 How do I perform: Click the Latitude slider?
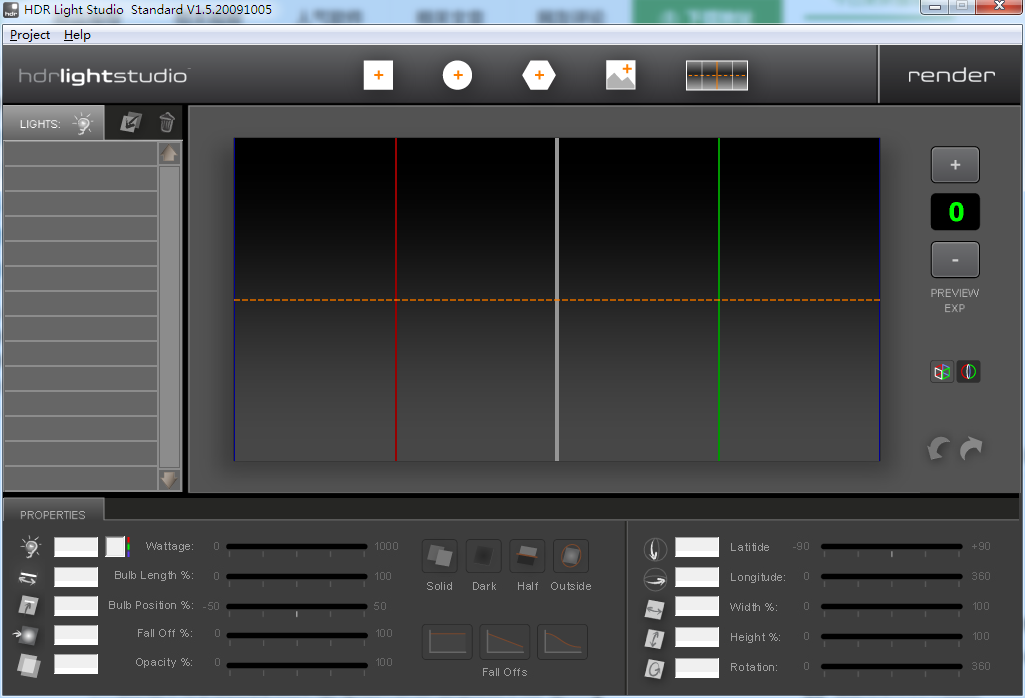[892, 546]
